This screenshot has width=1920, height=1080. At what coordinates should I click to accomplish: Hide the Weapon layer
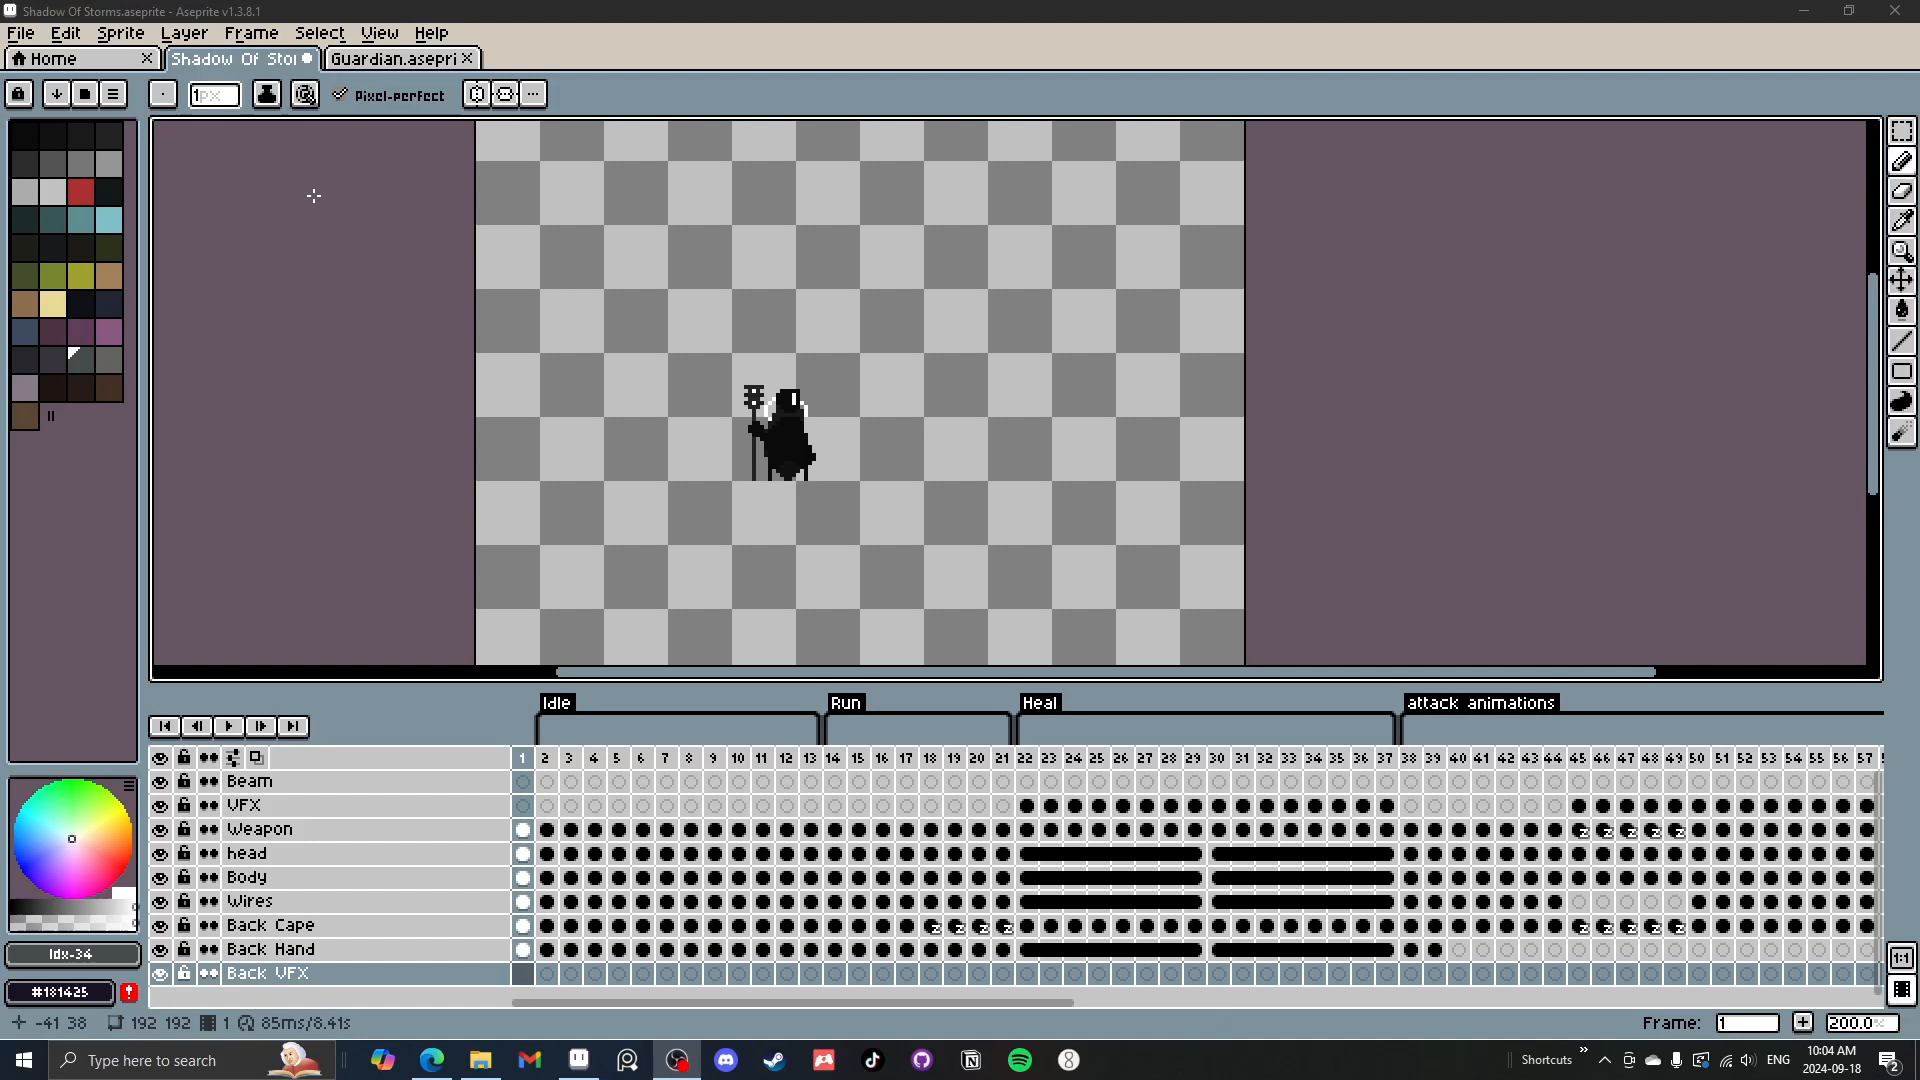pos(160,830)
